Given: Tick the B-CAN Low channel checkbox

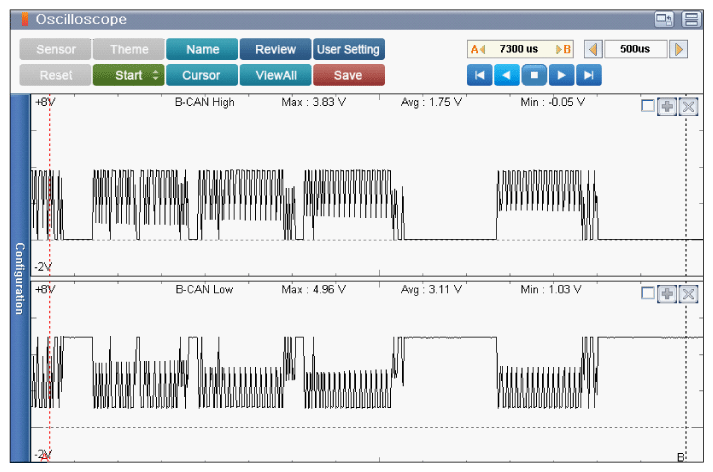Looking at the screenshot, I should [x=648, y=293].
